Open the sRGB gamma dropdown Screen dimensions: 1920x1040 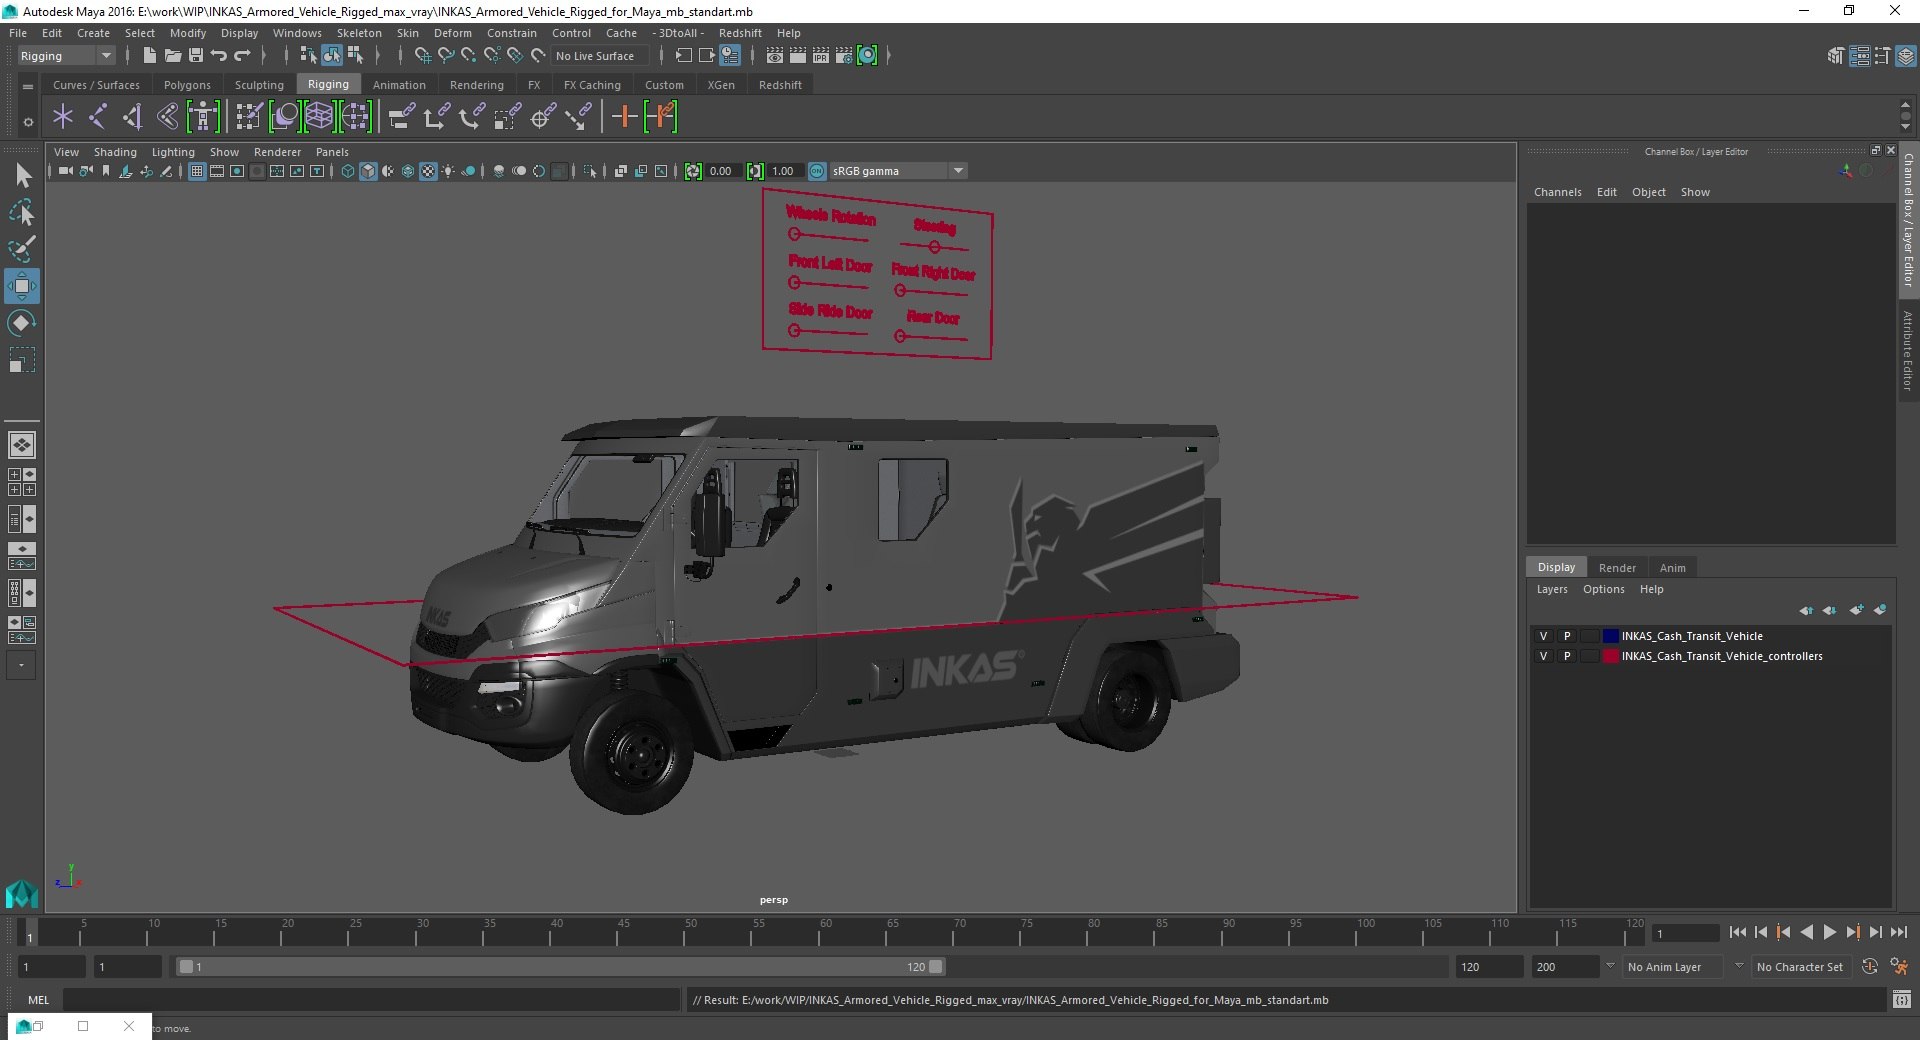898,171
